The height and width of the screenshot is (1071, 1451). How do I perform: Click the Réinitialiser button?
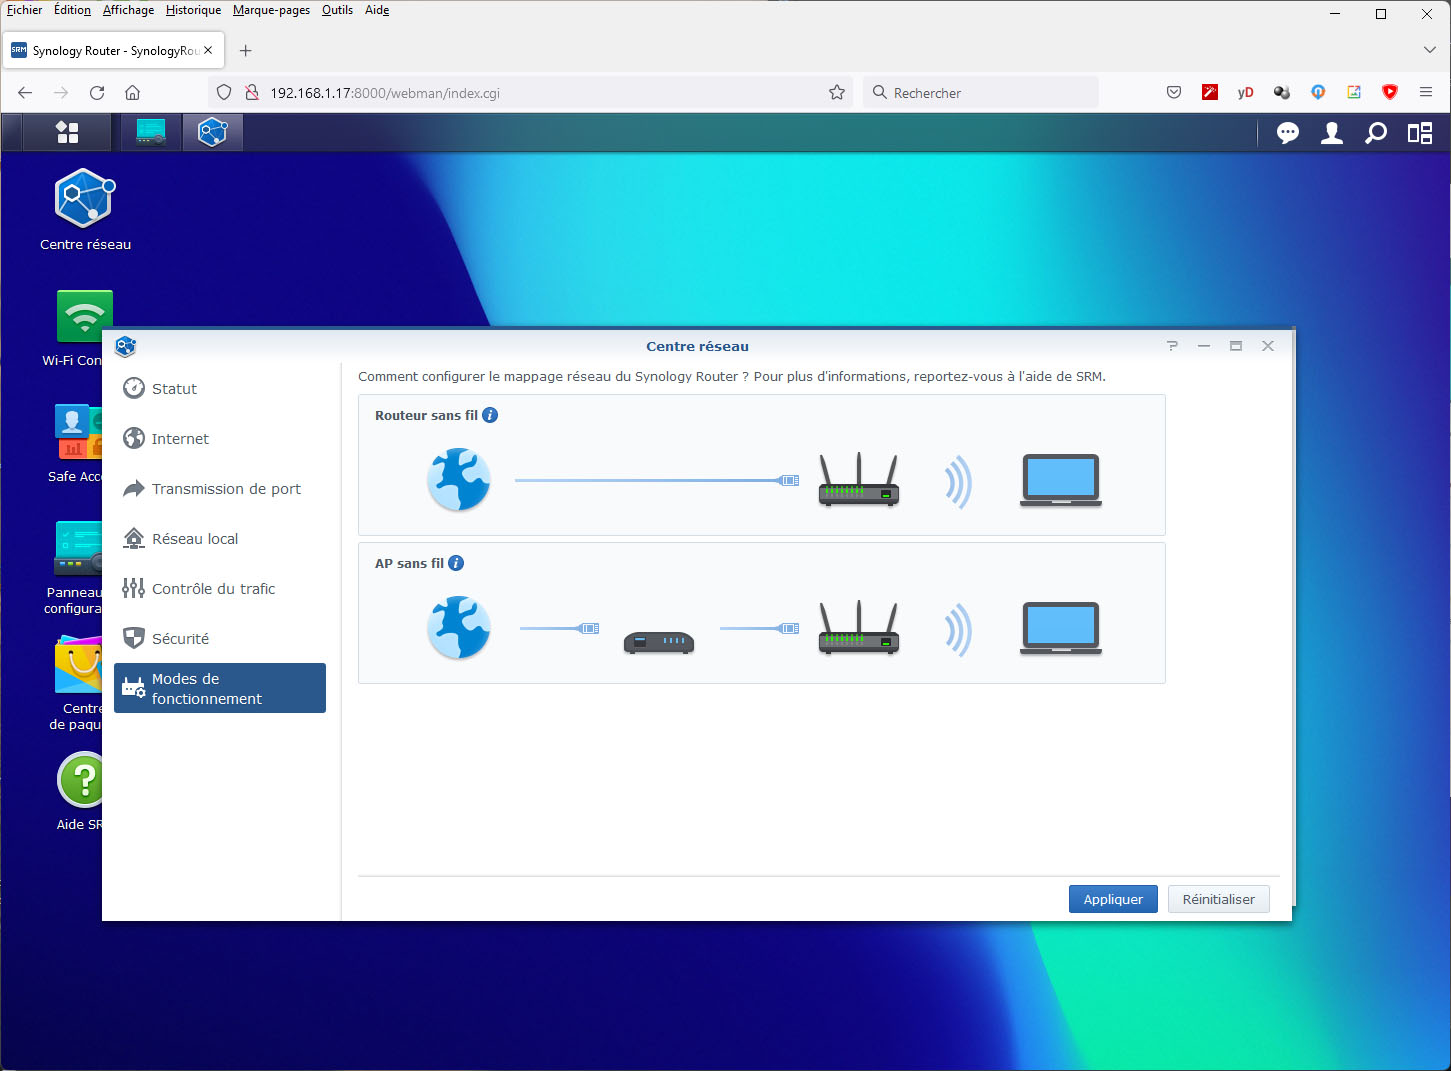pyautogui.click(x=1218, y=899)
